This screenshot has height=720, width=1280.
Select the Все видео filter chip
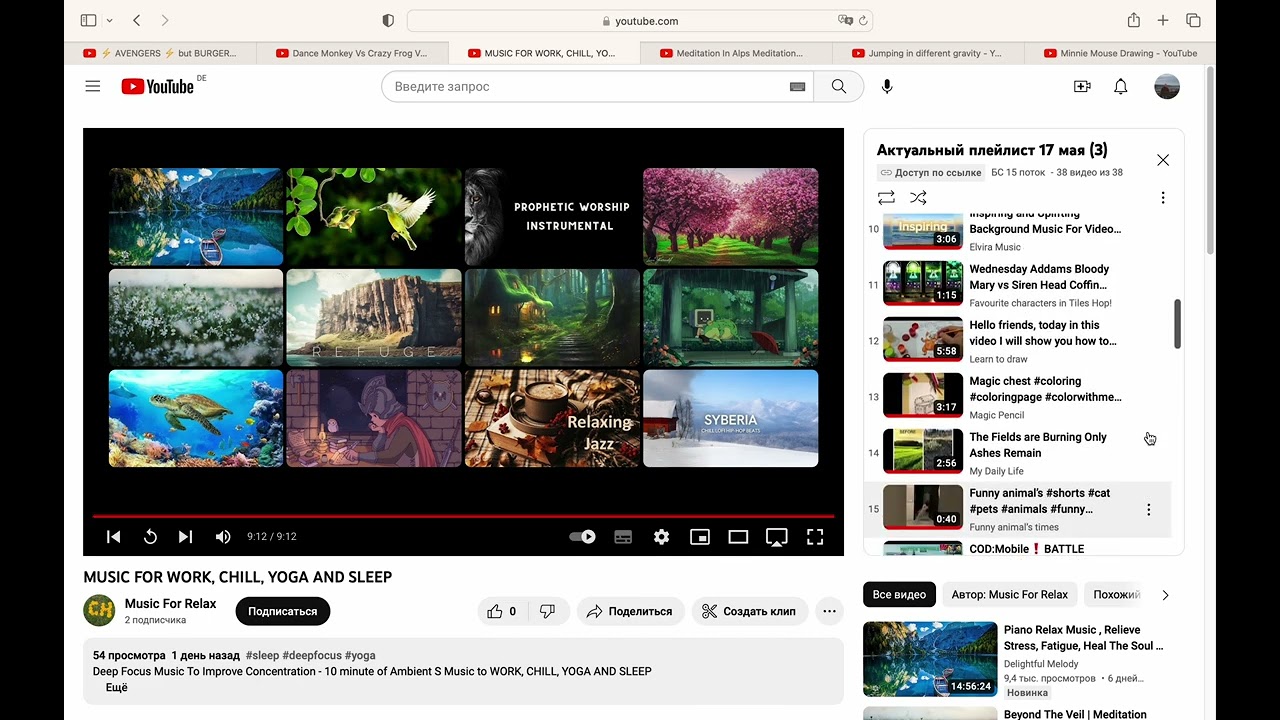899,595
